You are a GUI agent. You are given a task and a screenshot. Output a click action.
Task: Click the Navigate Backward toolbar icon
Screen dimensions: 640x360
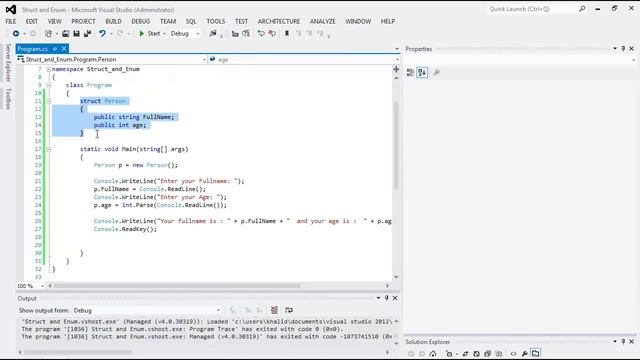tap(16, 33)
